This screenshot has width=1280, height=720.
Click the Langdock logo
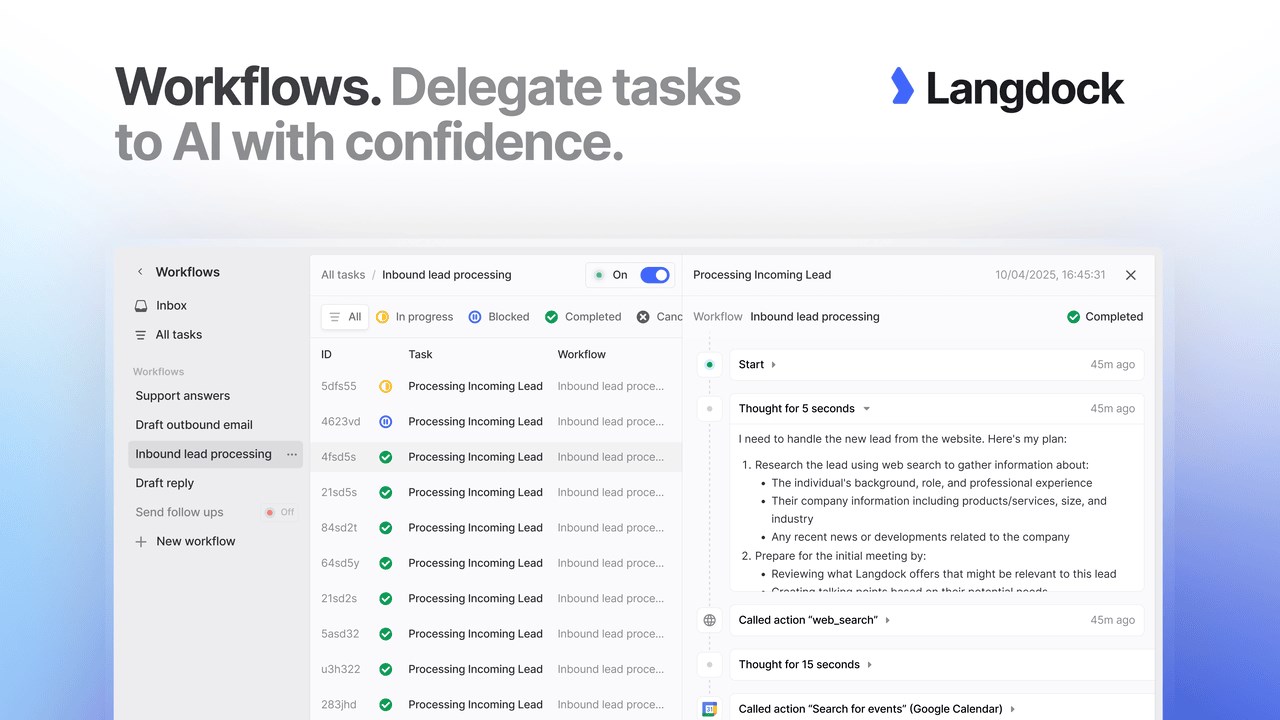[x=1007, y=89]
